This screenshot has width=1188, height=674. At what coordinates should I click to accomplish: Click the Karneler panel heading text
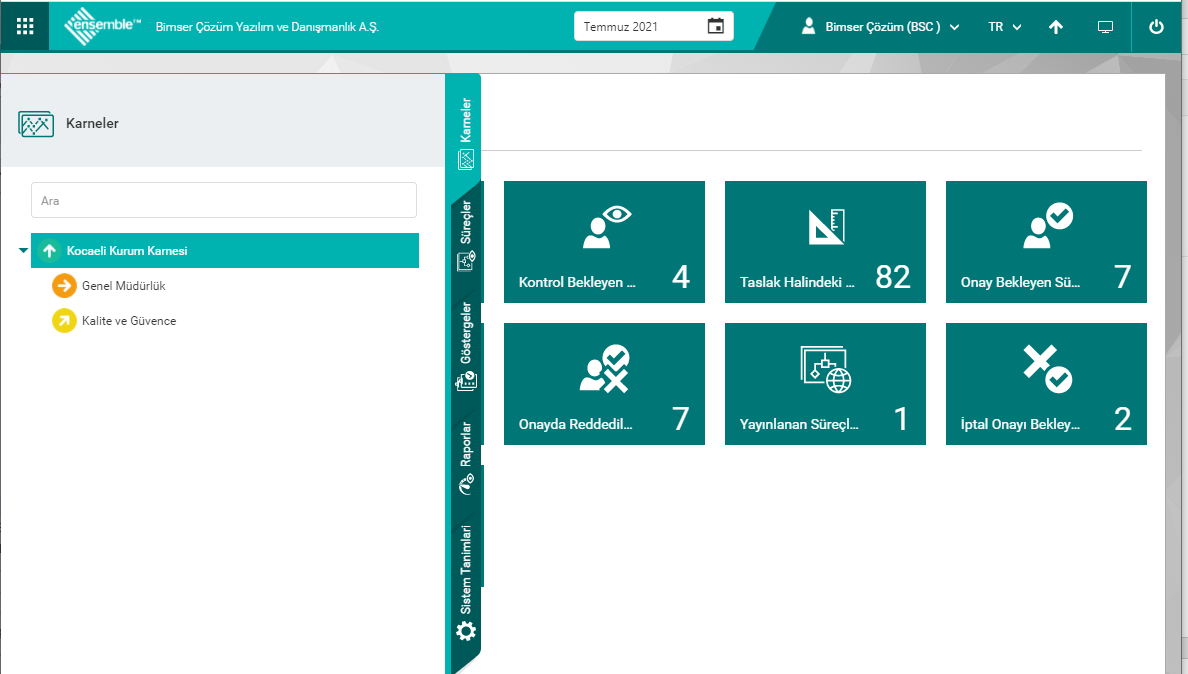(92, 123)
